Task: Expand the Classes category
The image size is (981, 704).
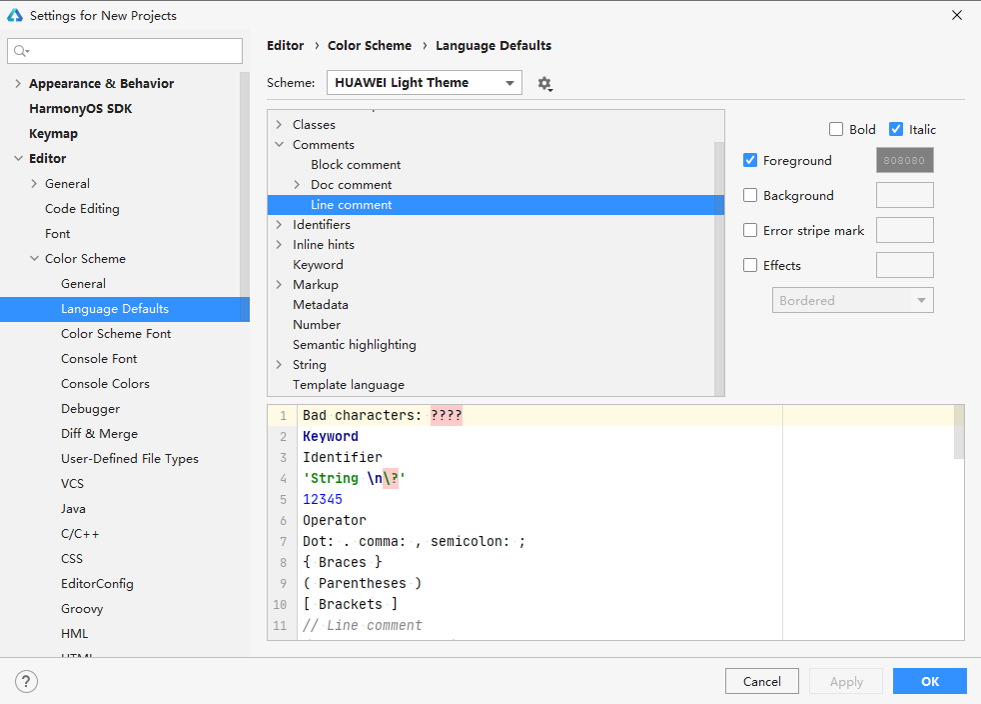Action: (x=279, y=125)
